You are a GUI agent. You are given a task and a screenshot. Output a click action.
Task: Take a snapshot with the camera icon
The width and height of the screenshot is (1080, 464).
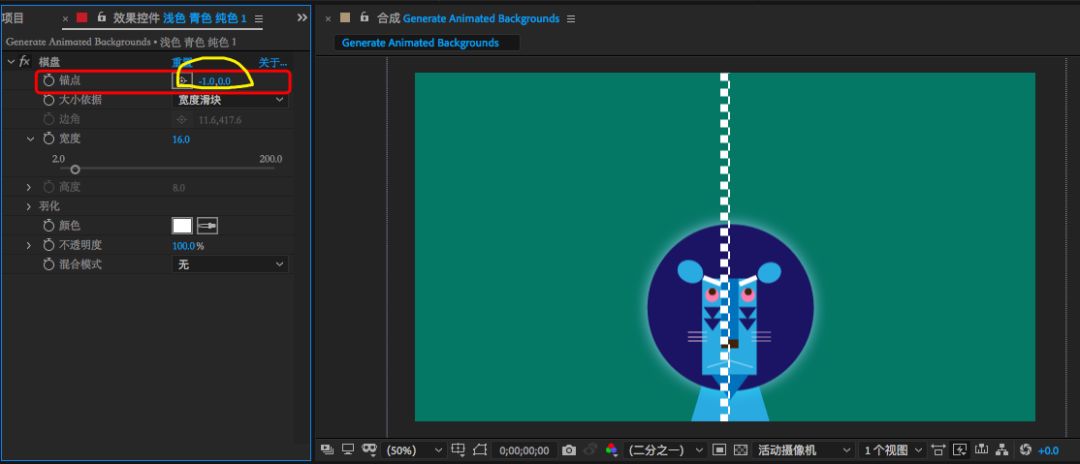tap(569, 450)
